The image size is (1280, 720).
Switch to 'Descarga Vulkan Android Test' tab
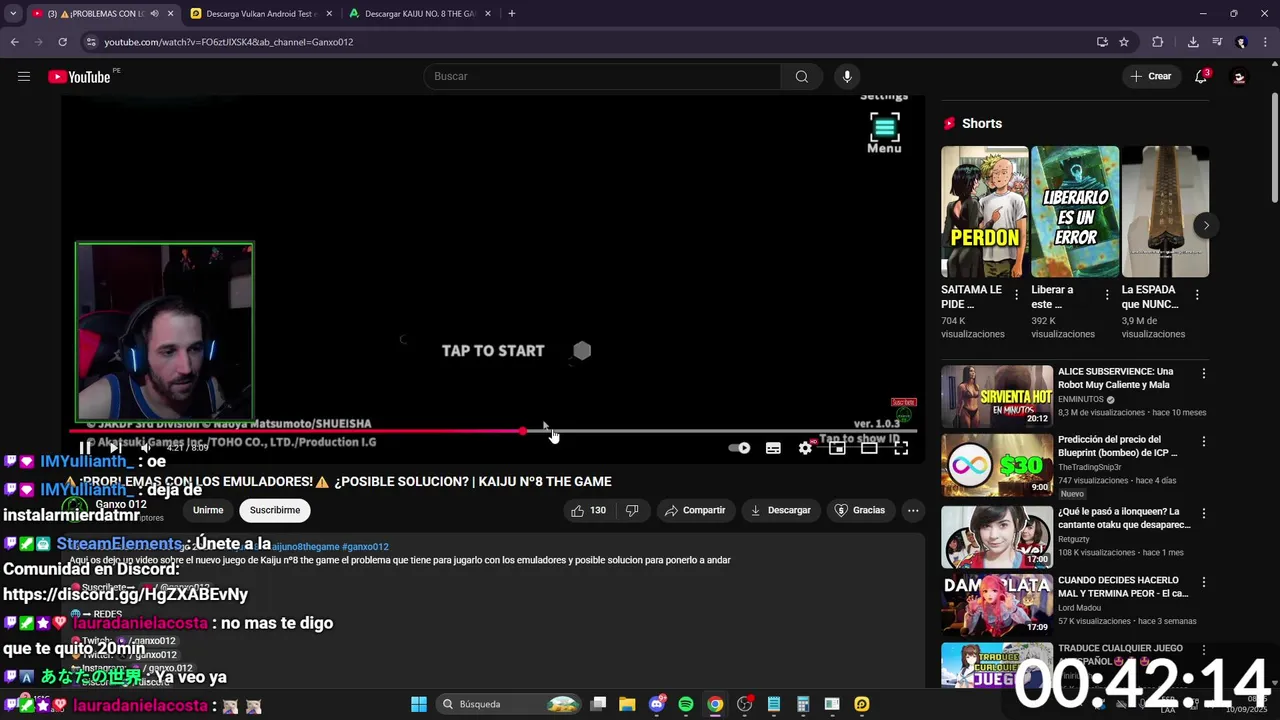click(x=260, y=14)
